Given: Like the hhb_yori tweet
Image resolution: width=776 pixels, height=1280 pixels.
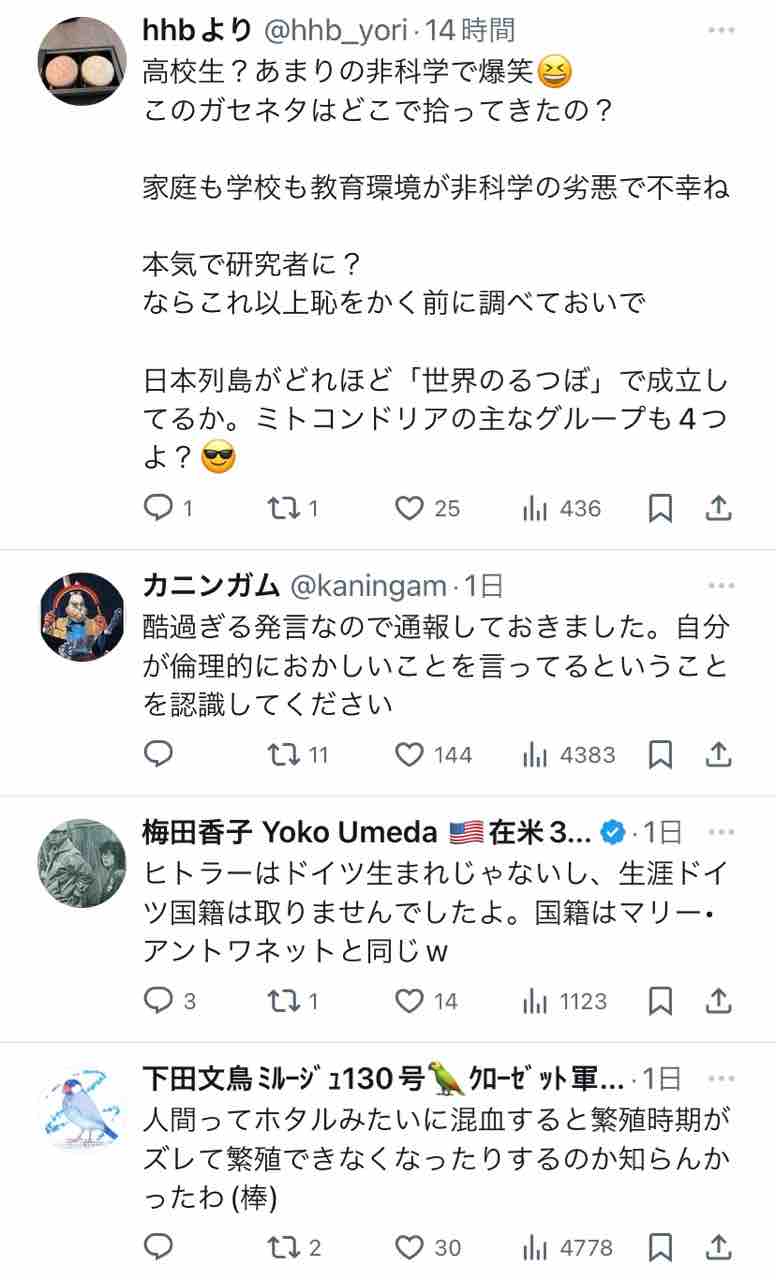Looking at the screenshot, I should (409, 509).
